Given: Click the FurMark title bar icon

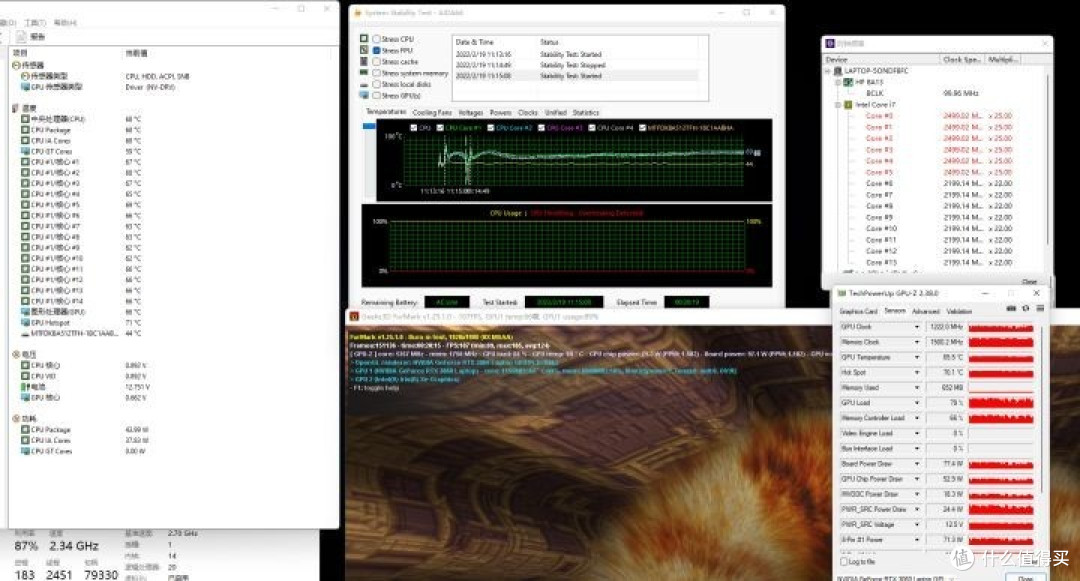Looking at the screenshot, I should [x=354, y=317].
